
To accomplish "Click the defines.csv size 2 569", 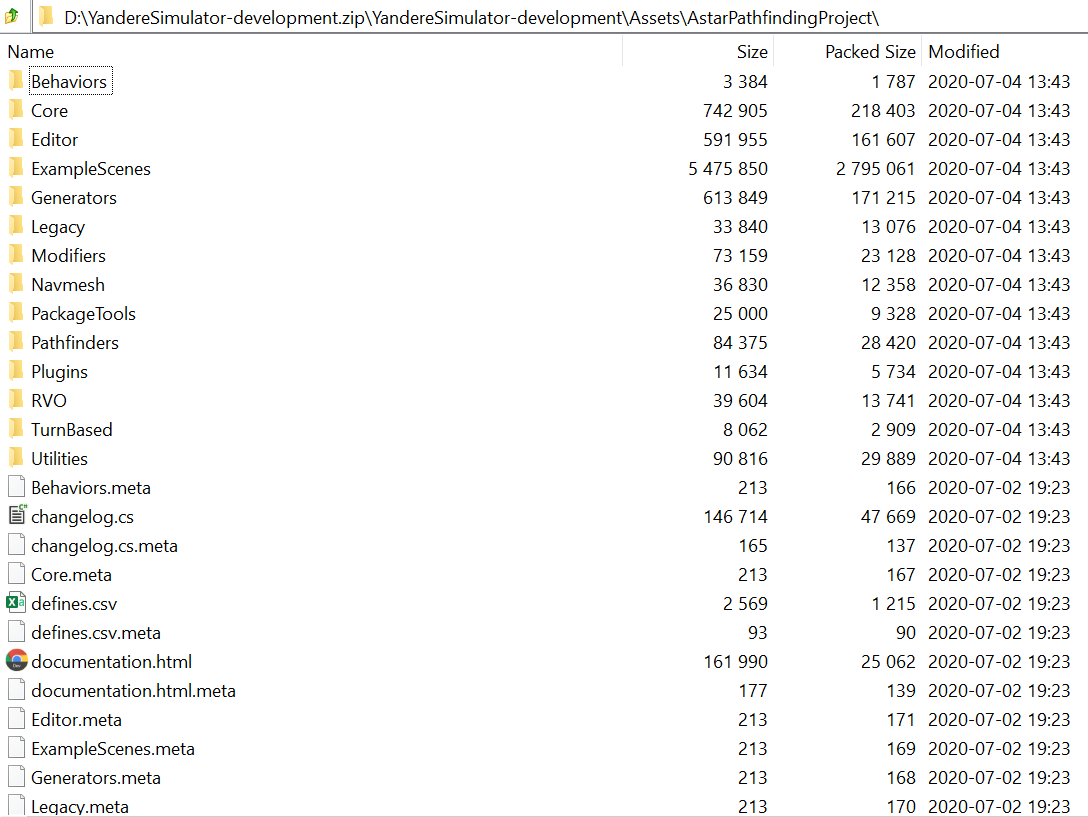I will tap(745, 604).
